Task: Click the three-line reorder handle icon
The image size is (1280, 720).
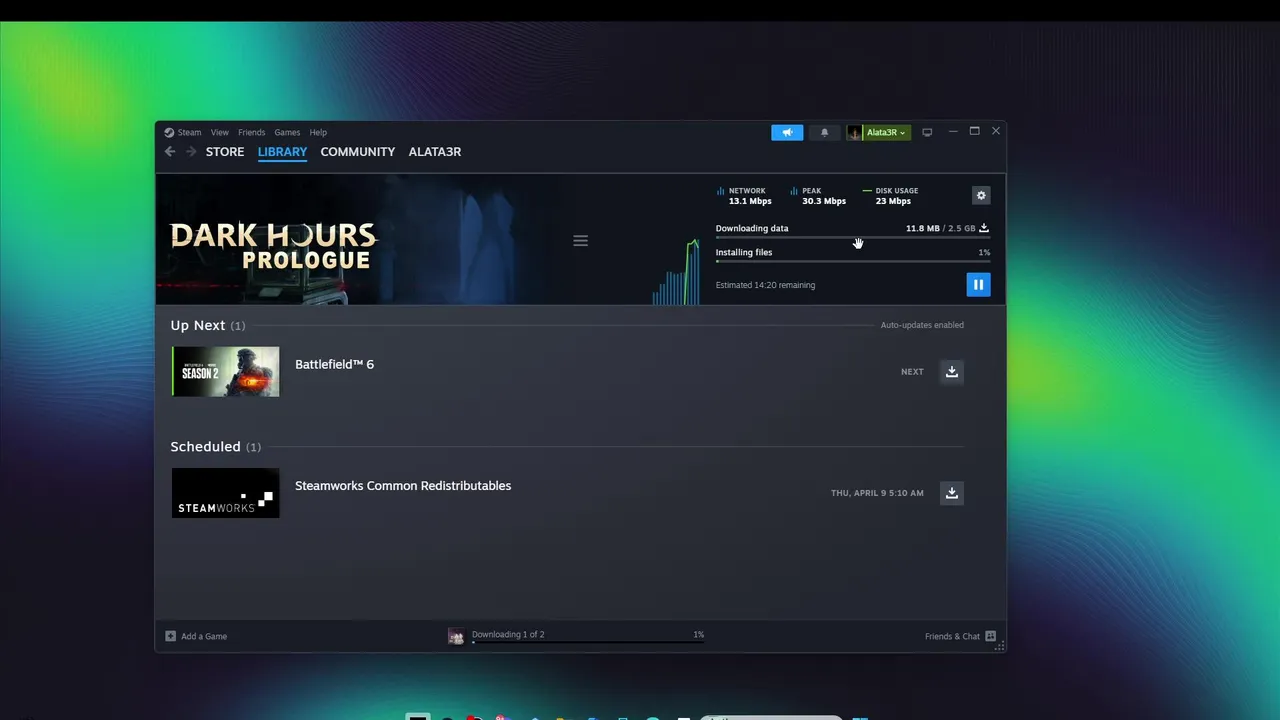Action: pos(580,241)
